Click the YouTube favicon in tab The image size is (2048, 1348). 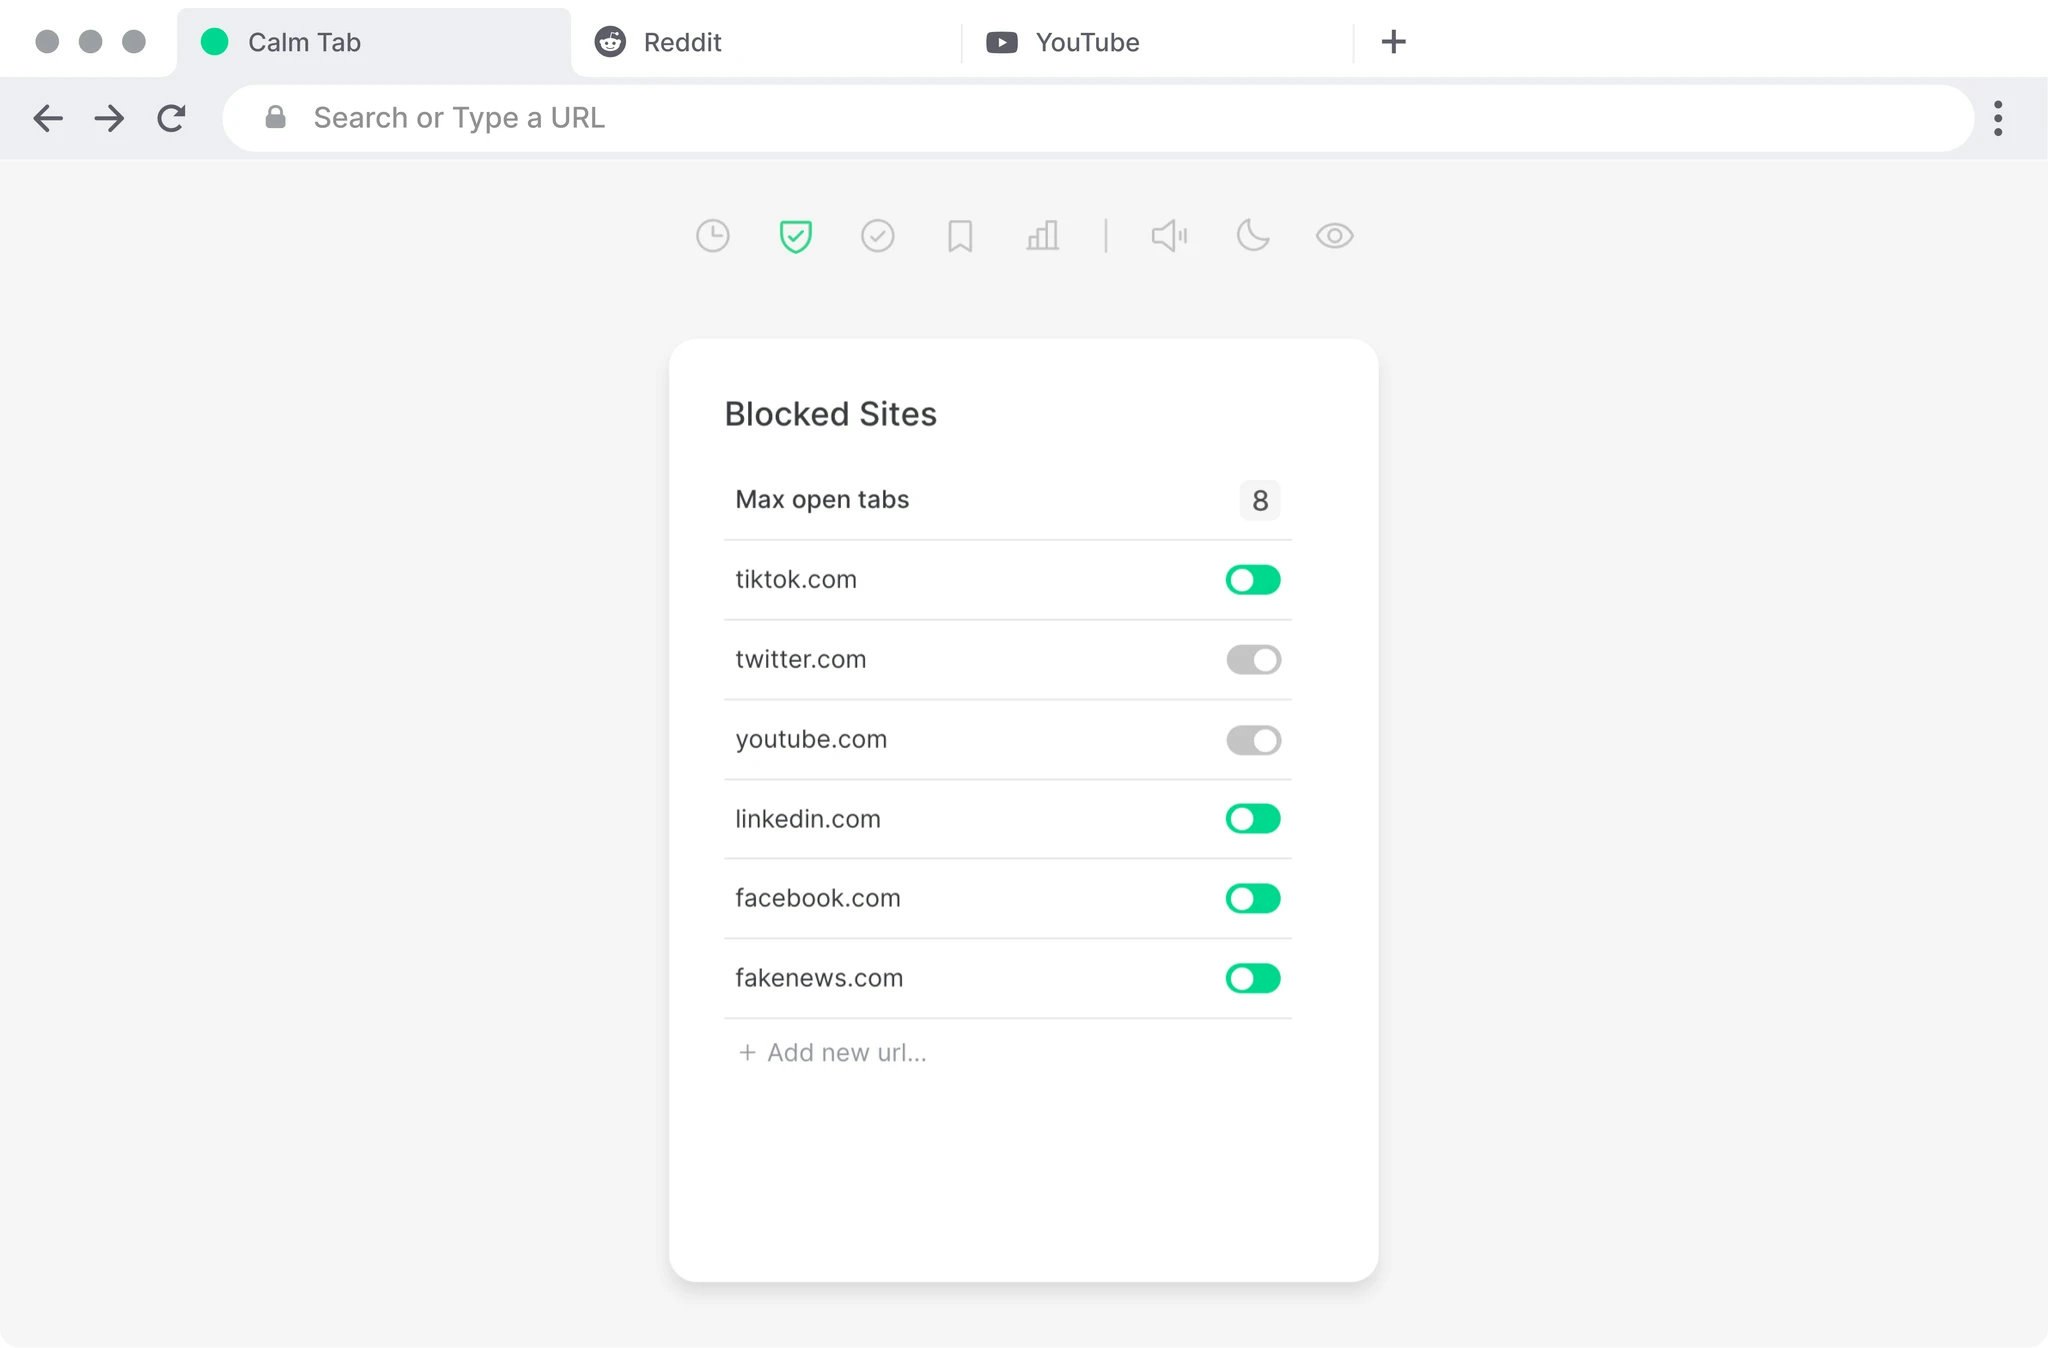click(1001, 42)
